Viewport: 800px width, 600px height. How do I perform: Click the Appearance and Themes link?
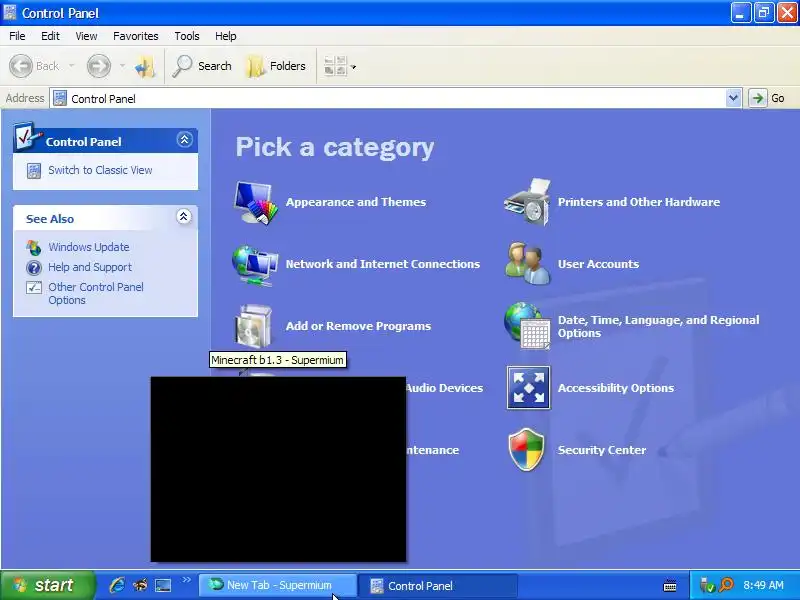click(x=356, y=202)
